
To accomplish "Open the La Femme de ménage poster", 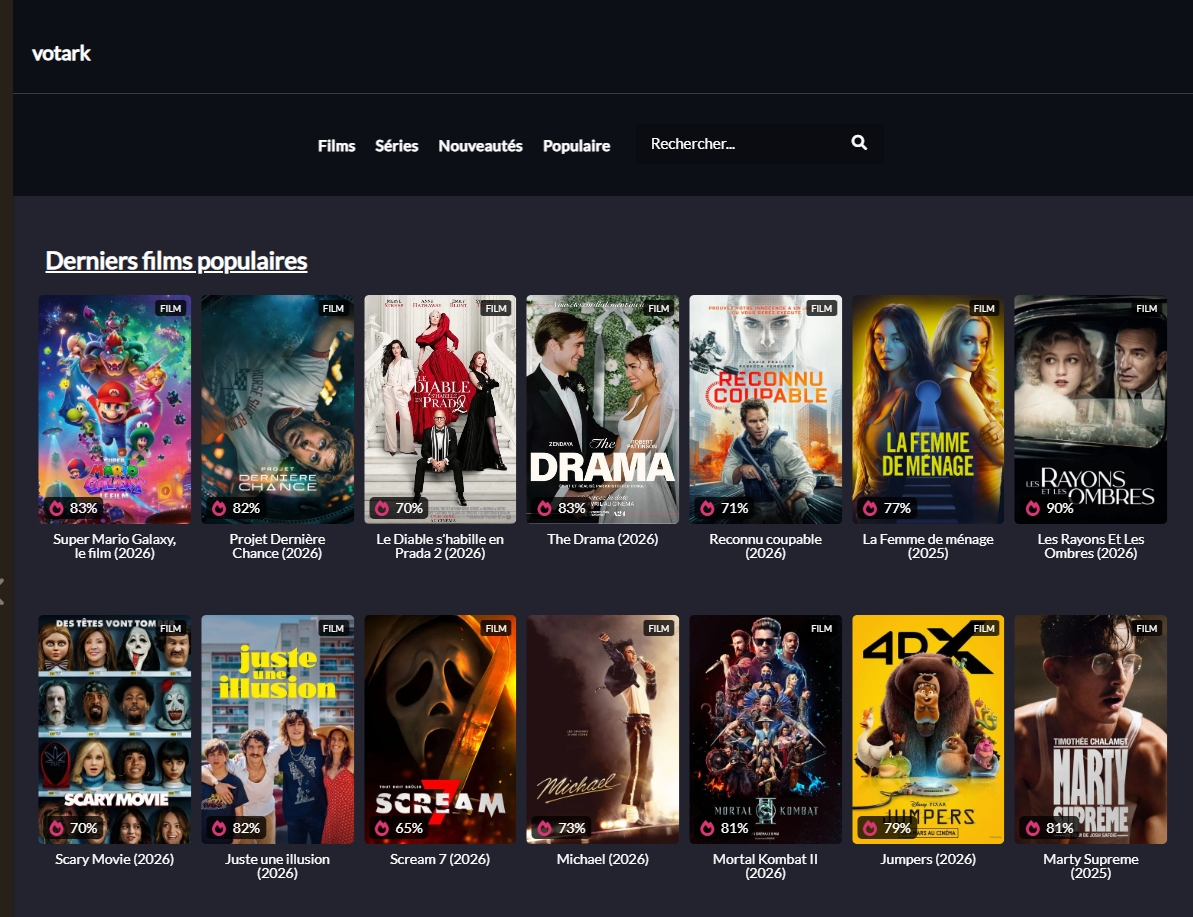I will click(x=927, y=409).
